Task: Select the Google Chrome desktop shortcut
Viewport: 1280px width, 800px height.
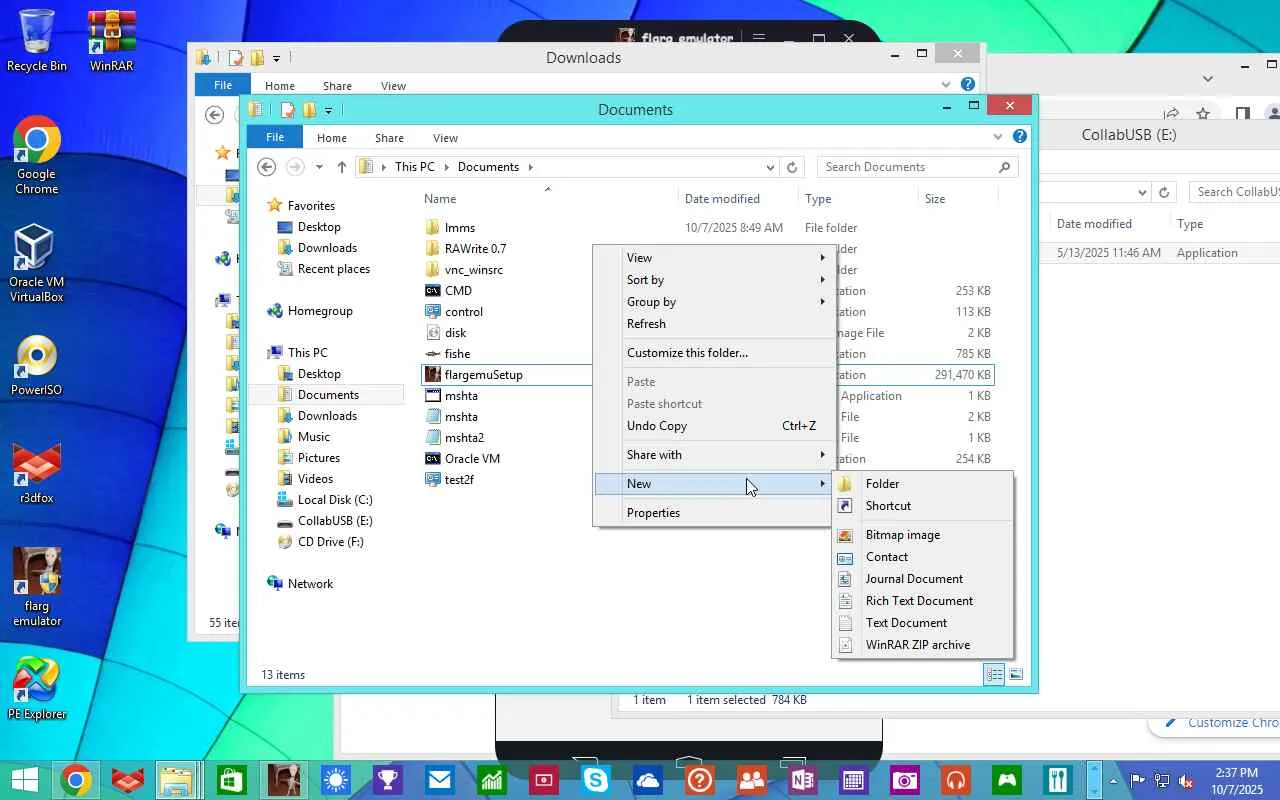Action: coord(37,156)
